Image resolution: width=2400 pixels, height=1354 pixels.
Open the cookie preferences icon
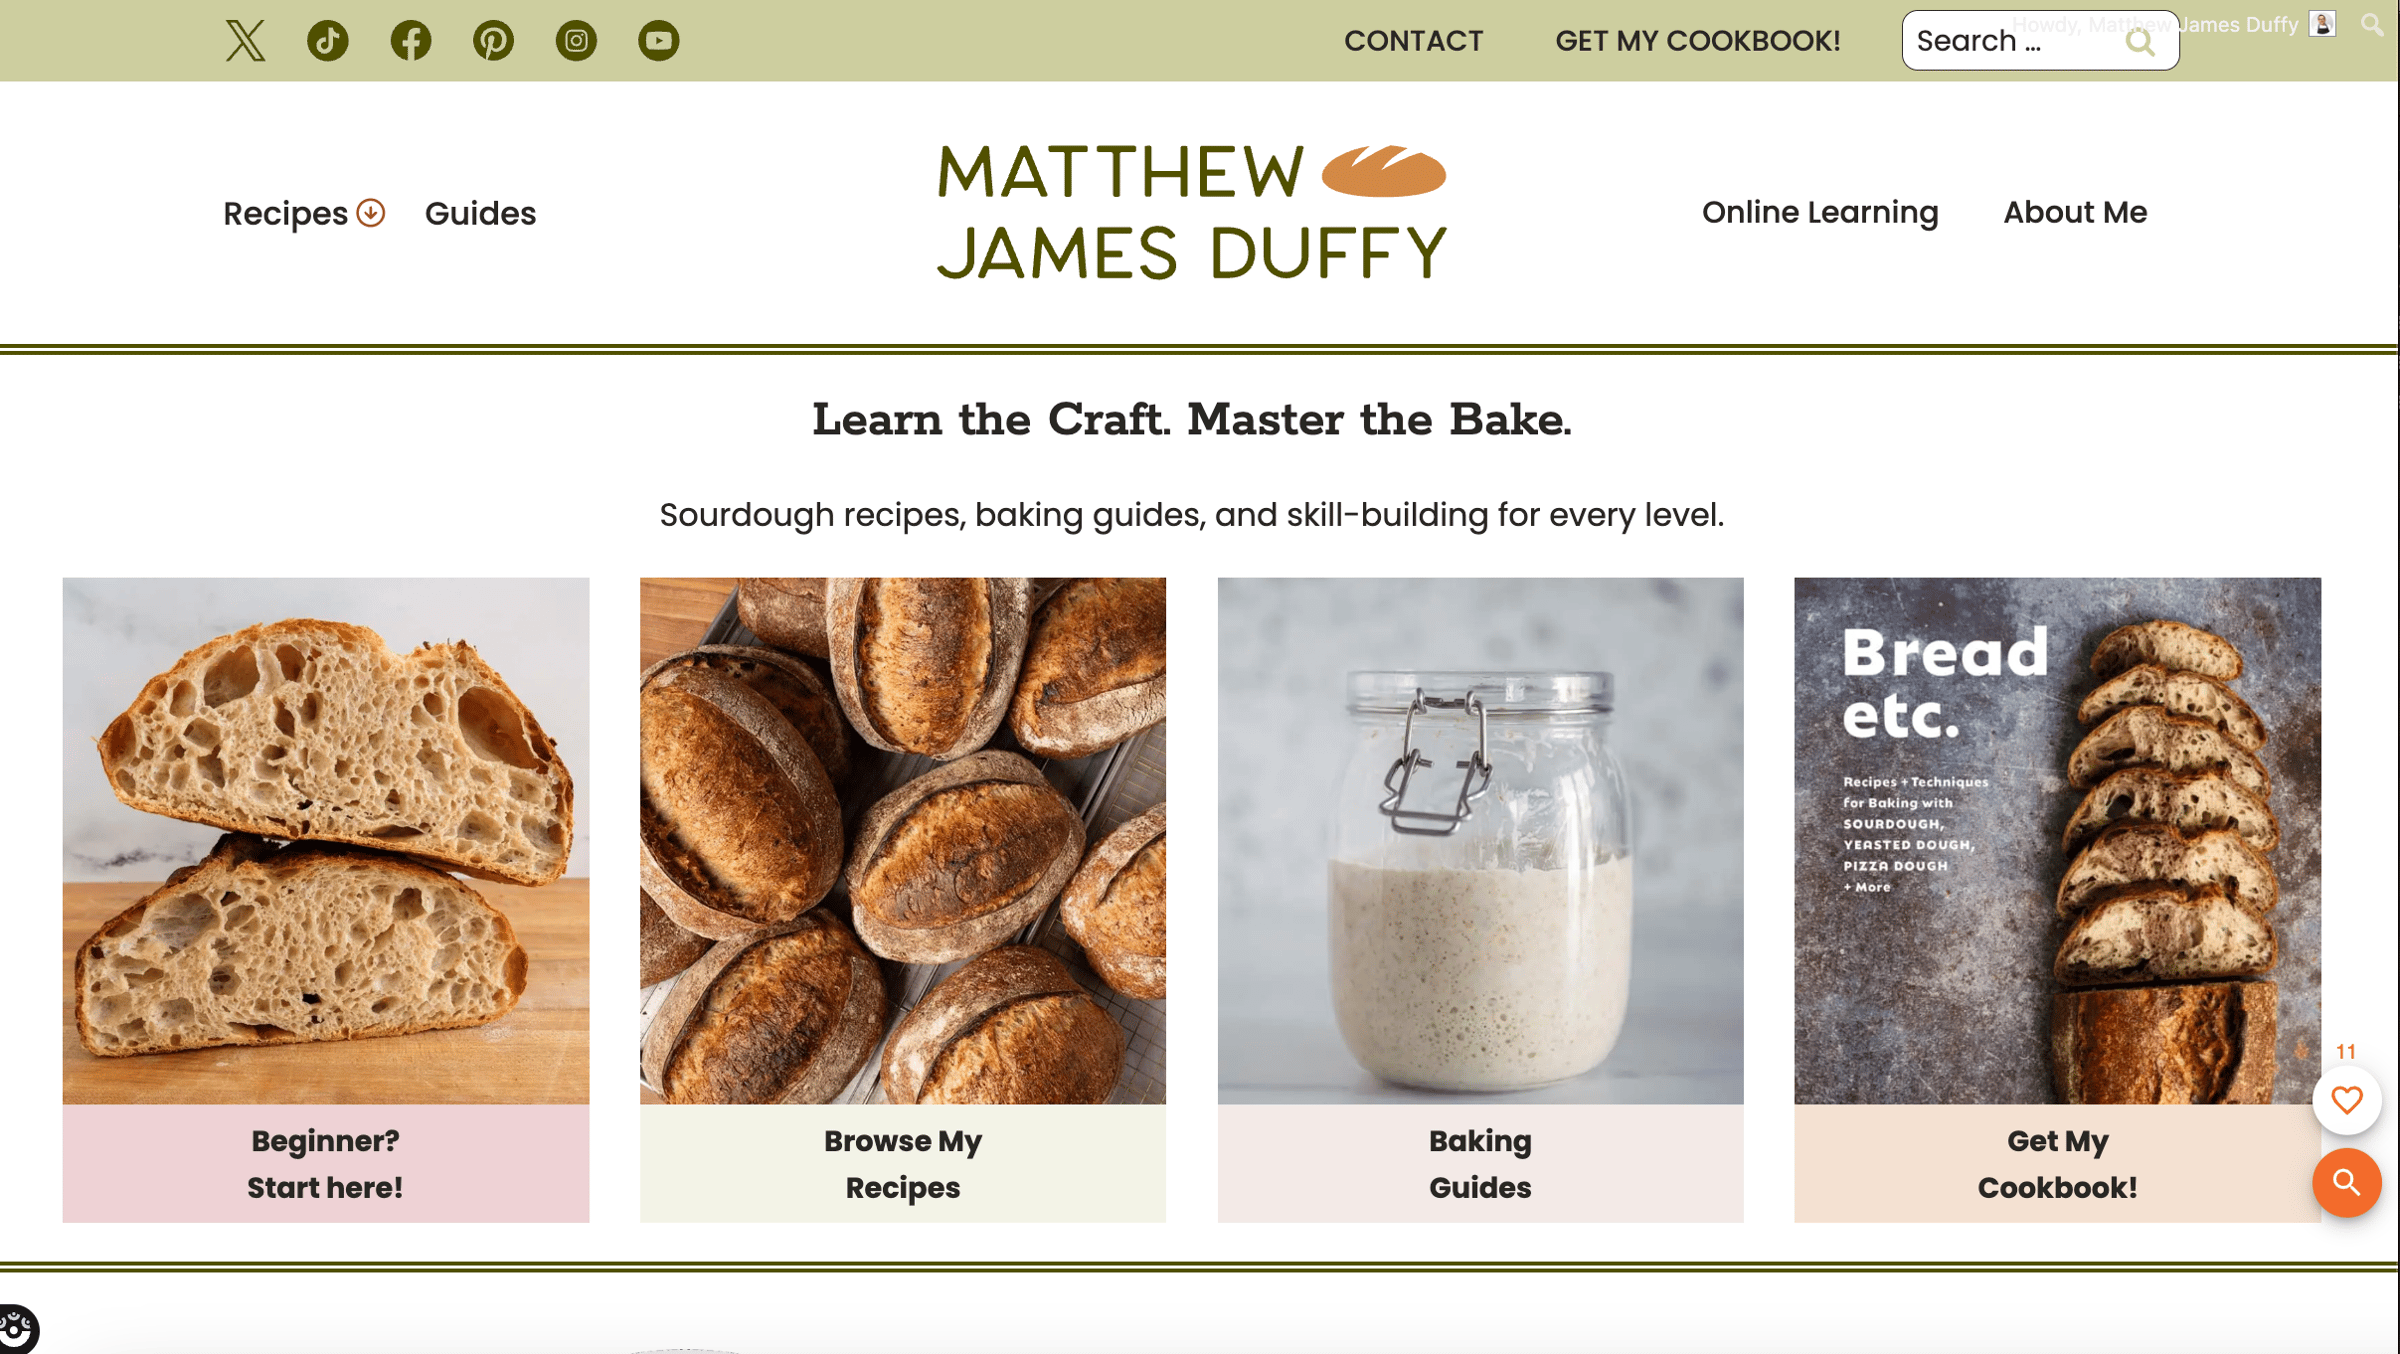tap(17, 1331)
